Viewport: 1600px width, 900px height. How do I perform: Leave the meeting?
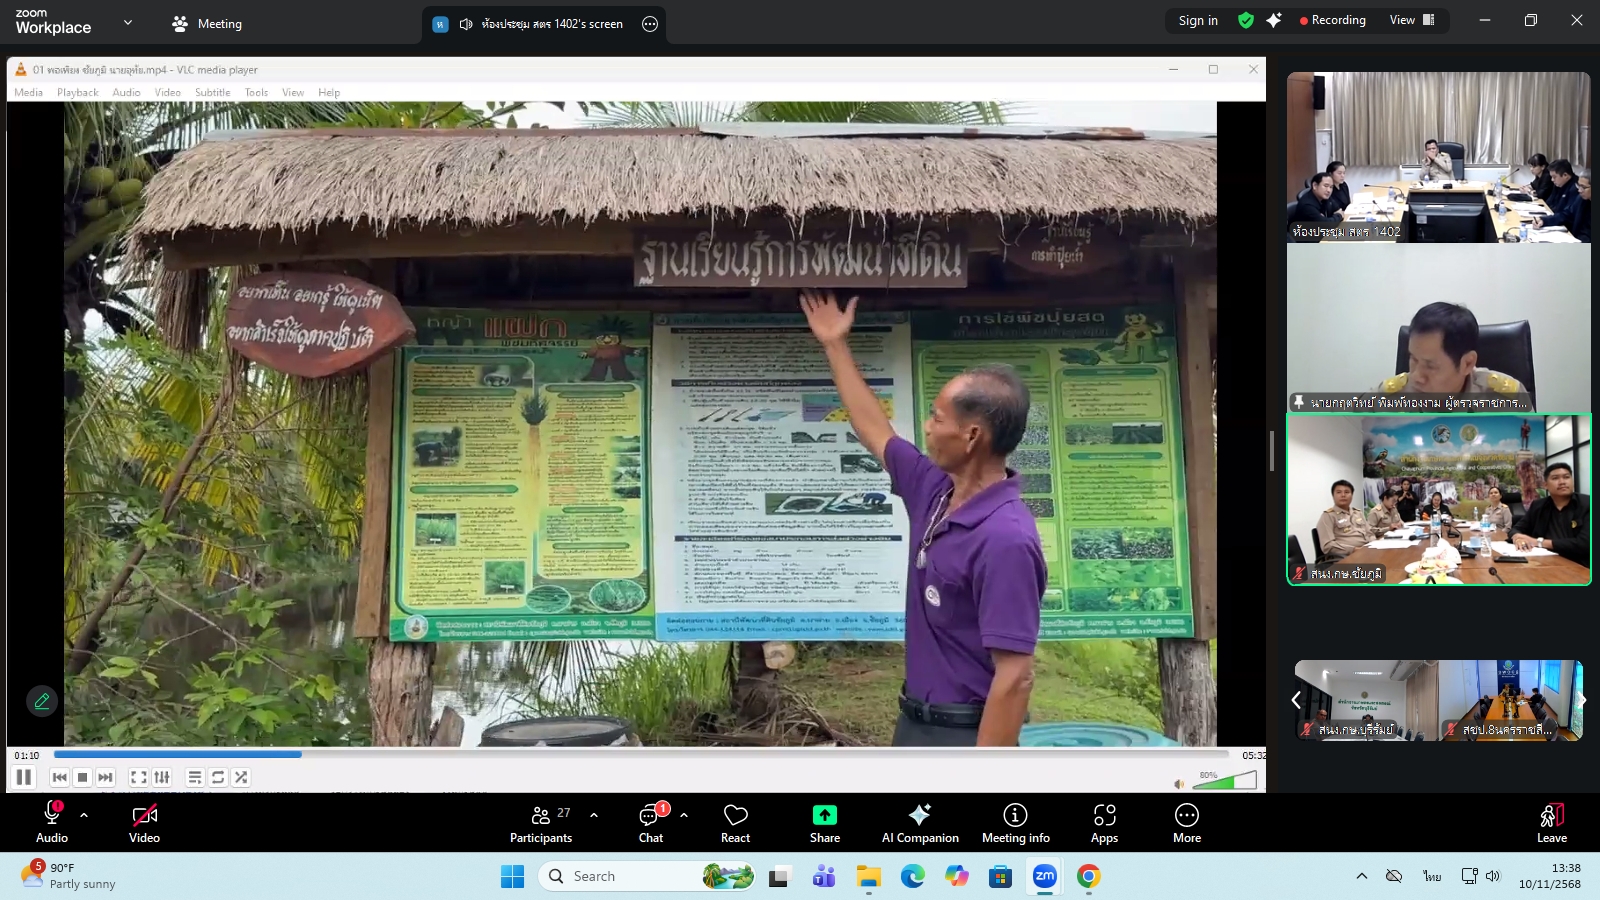click(1551, 823)
